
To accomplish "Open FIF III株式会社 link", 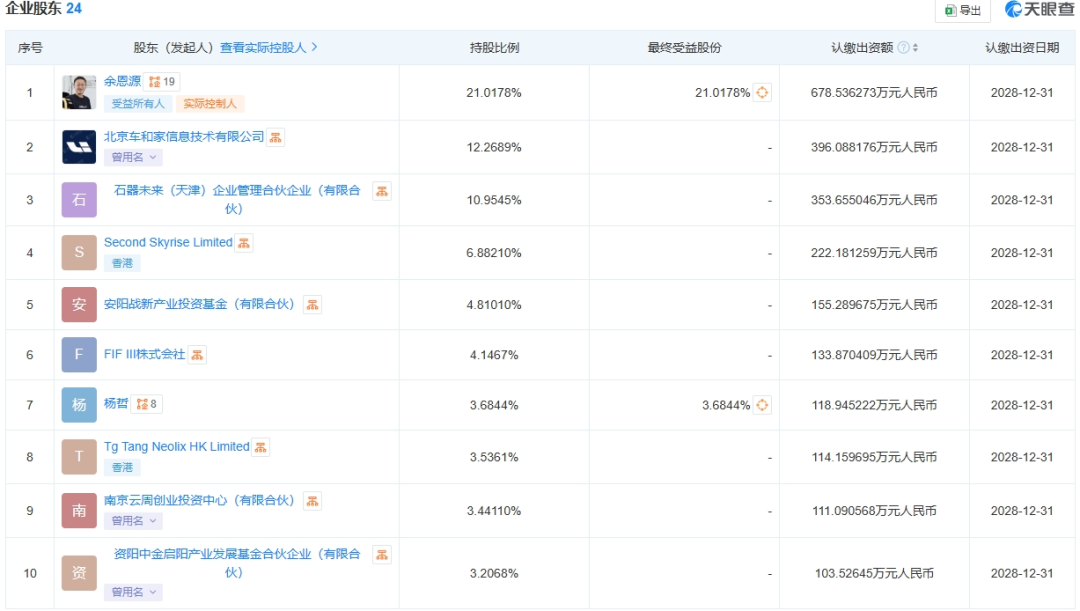I will tap(145, 355).
